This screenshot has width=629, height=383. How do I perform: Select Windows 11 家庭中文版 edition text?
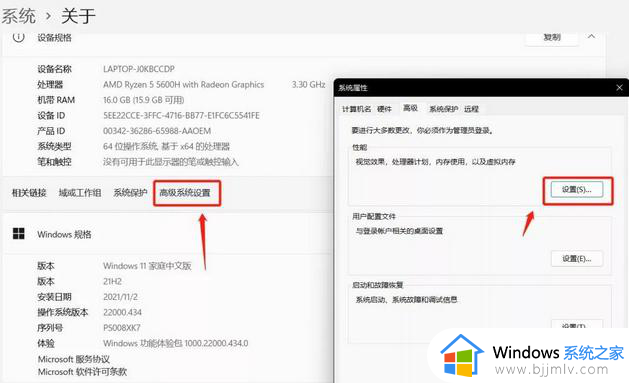click(147, 266)
